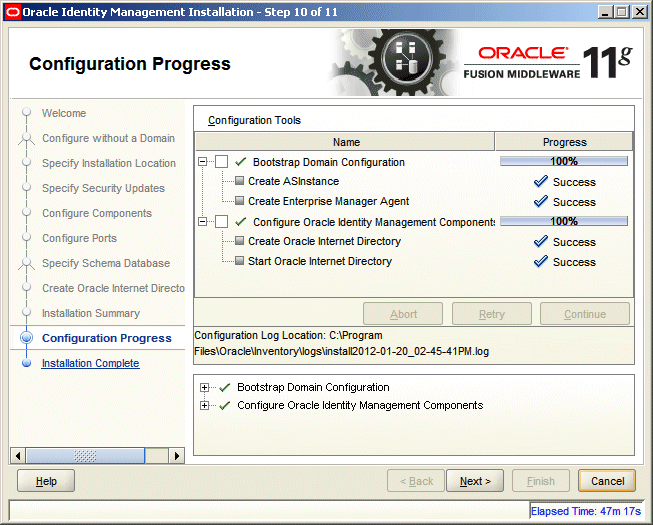The height and width of the screenshot is (525, 653).
Task: Click Configuration Progress current step label
Action: click(107, 338)
